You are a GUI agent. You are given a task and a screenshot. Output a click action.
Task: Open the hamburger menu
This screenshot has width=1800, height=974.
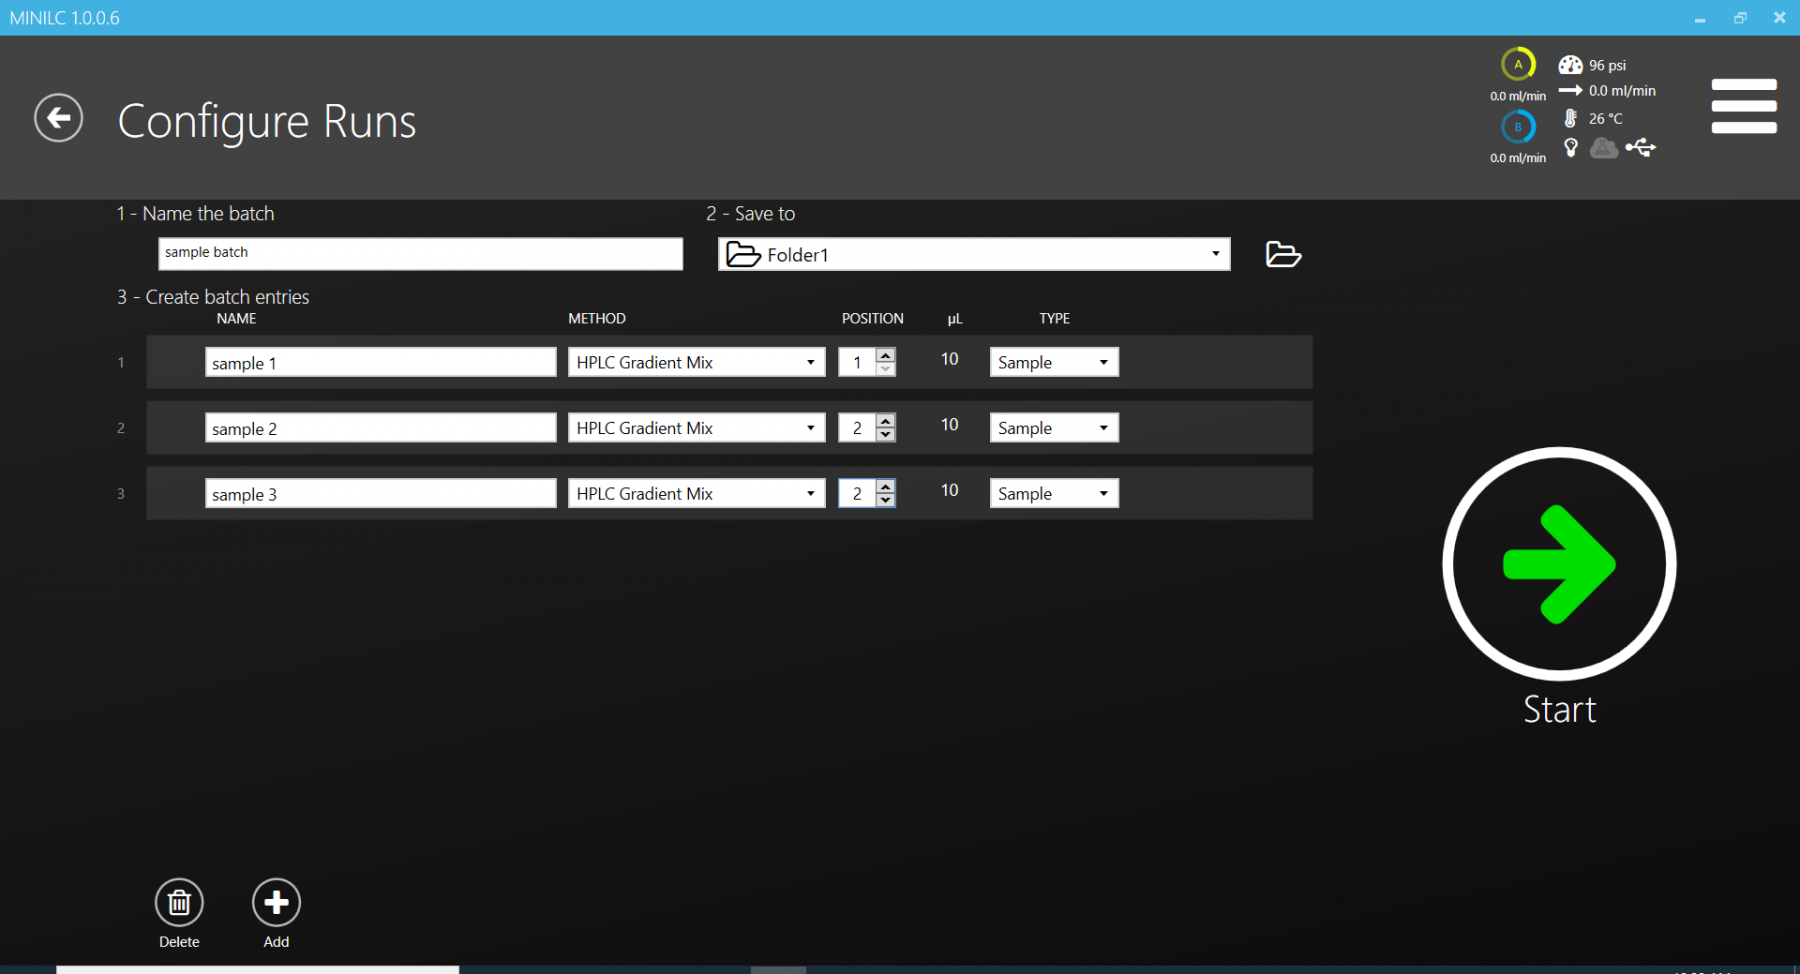(x=1743, y=106)
